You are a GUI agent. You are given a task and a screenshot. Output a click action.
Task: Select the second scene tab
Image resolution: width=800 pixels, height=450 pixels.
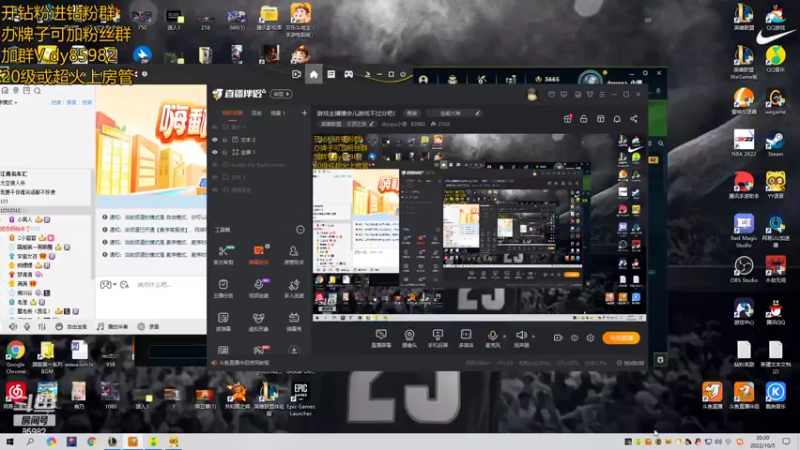257,113
